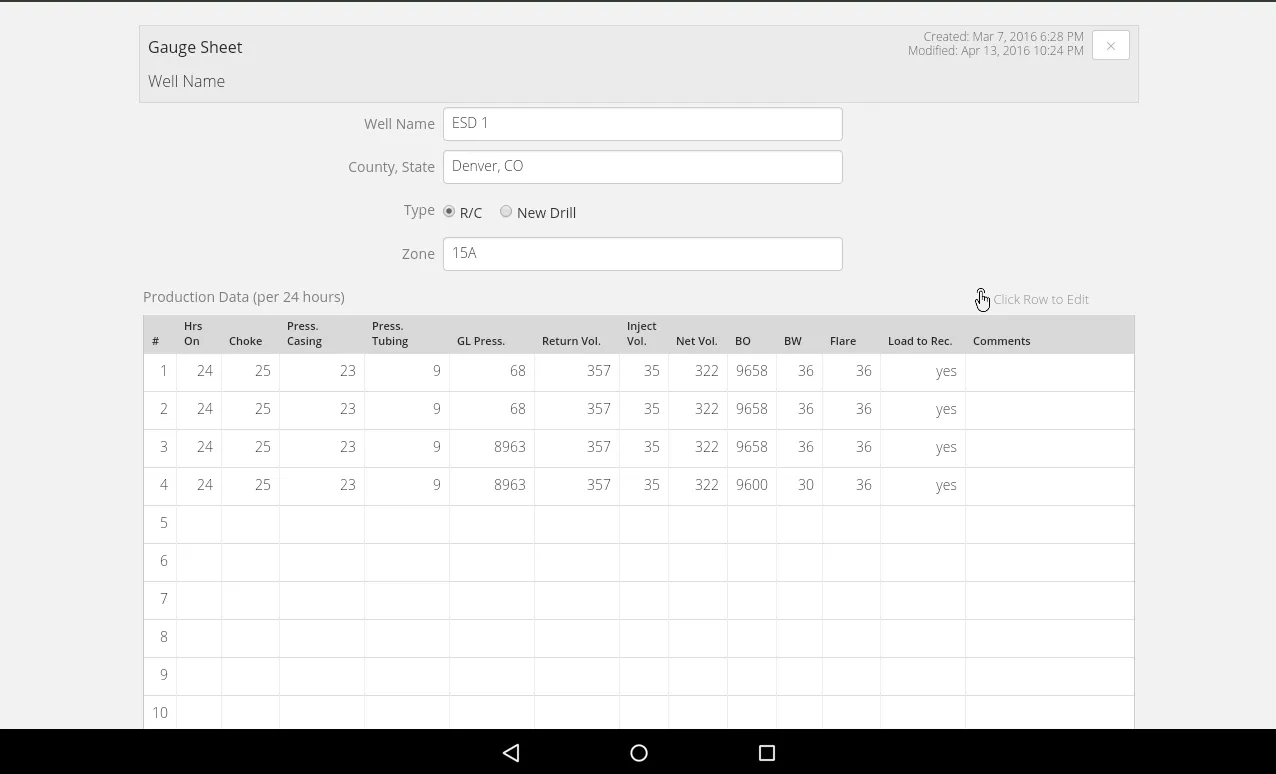Click the Comments column header
The height and width of the screenshot is (774, 1276).
[x=1001, y=340]
